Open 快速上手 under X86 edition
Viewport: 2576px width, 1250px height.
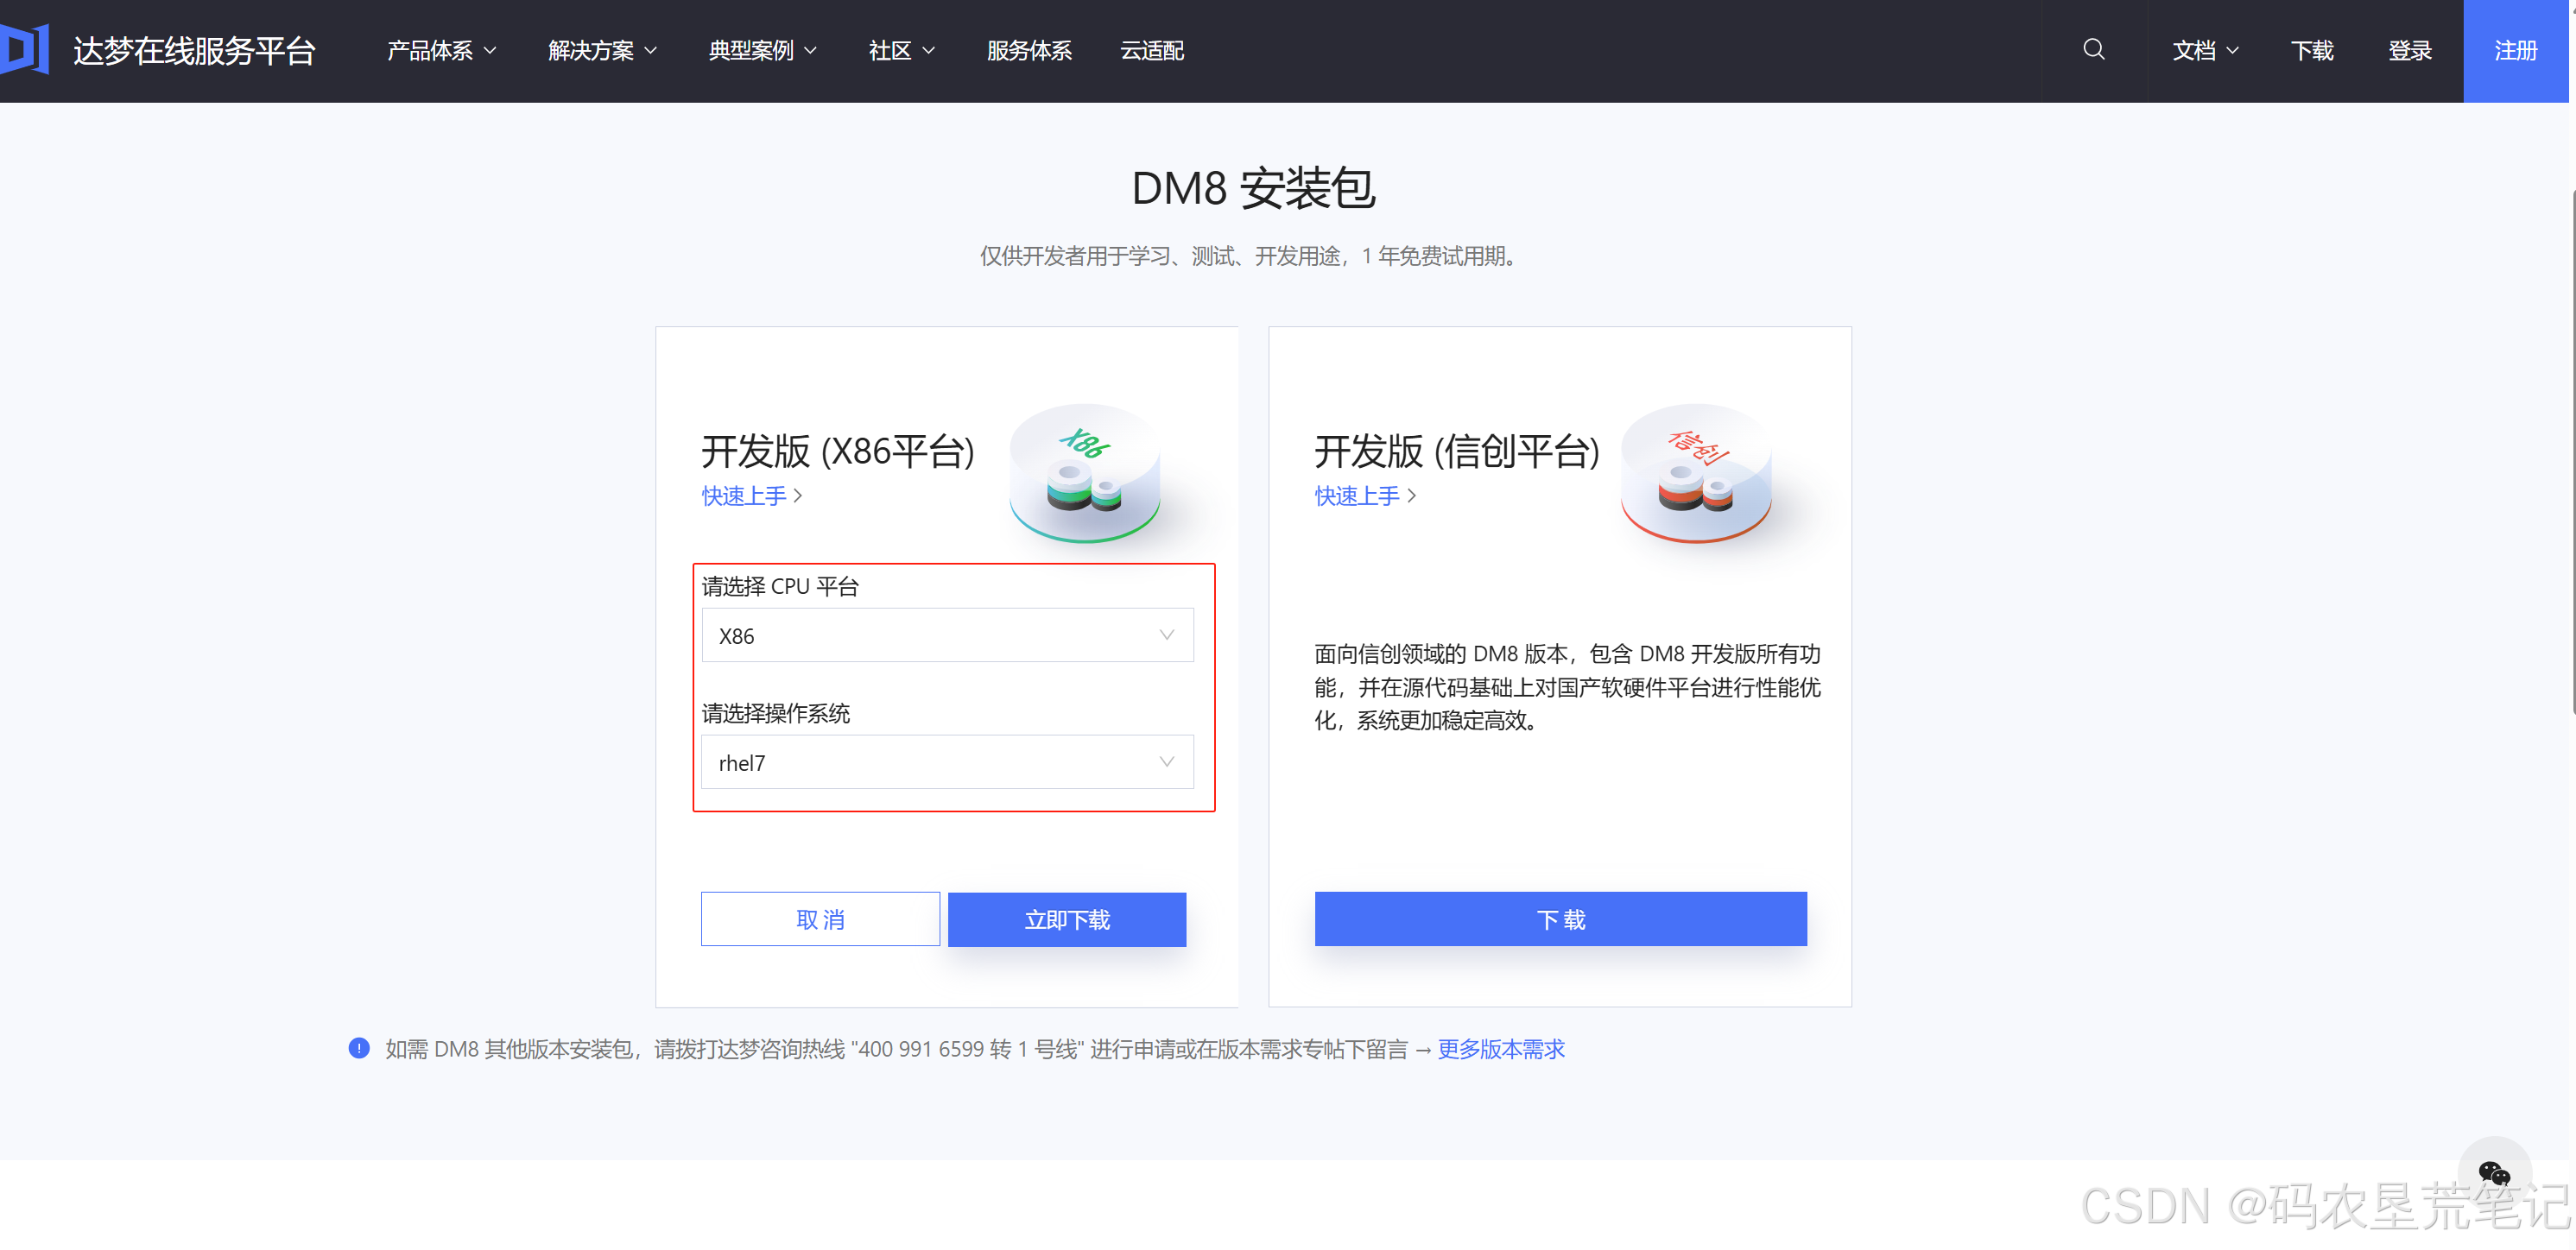click(752, 495)
